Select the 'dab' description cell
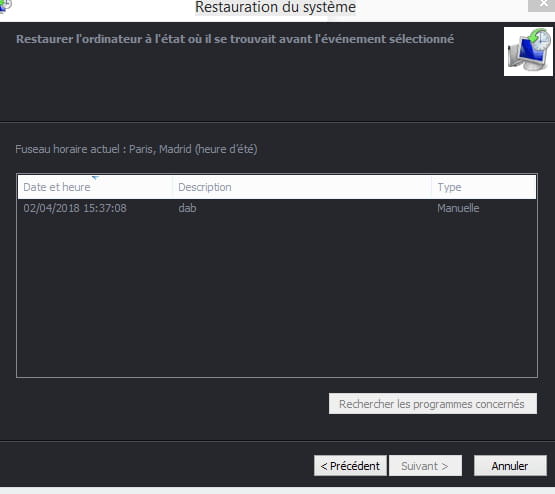The image size is (555, 494). tap(187, 208)
